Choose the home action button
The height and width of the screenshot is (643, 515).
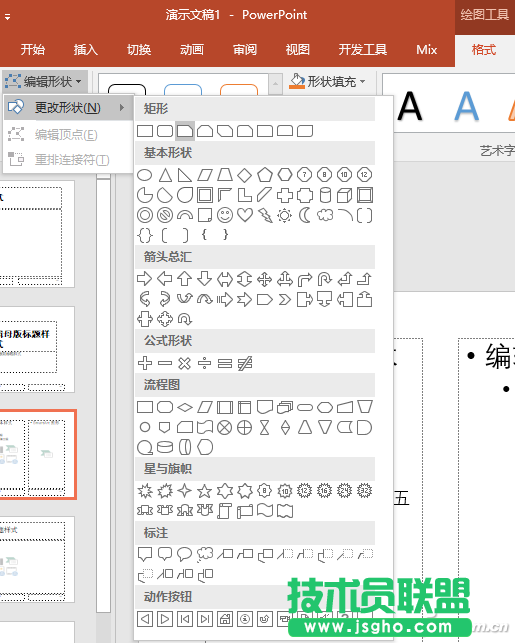coord(225,619)
